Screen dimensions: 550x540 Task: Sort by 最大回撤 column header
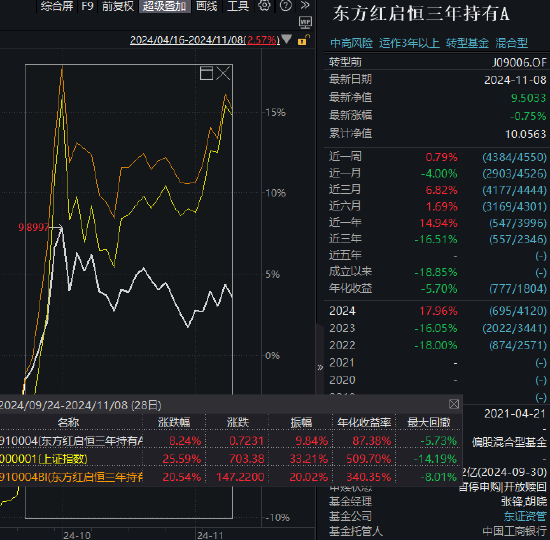pos(429,422)
